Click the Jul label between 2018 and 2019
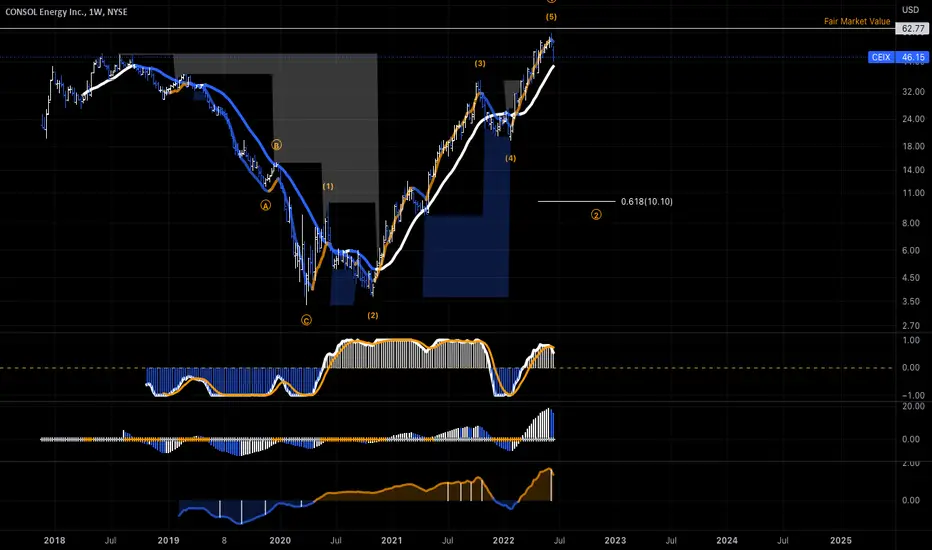932x550 pixels. pos(111,540)
